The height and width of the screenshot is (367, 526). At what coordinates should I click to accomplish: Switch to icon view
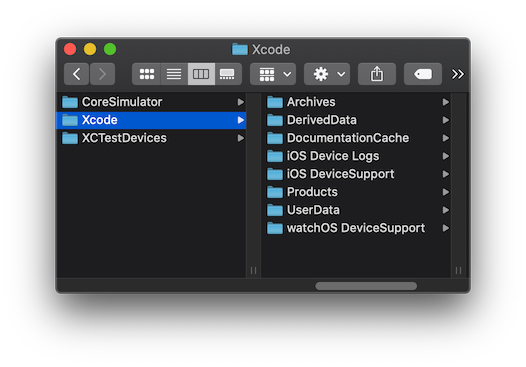[147, 74]
